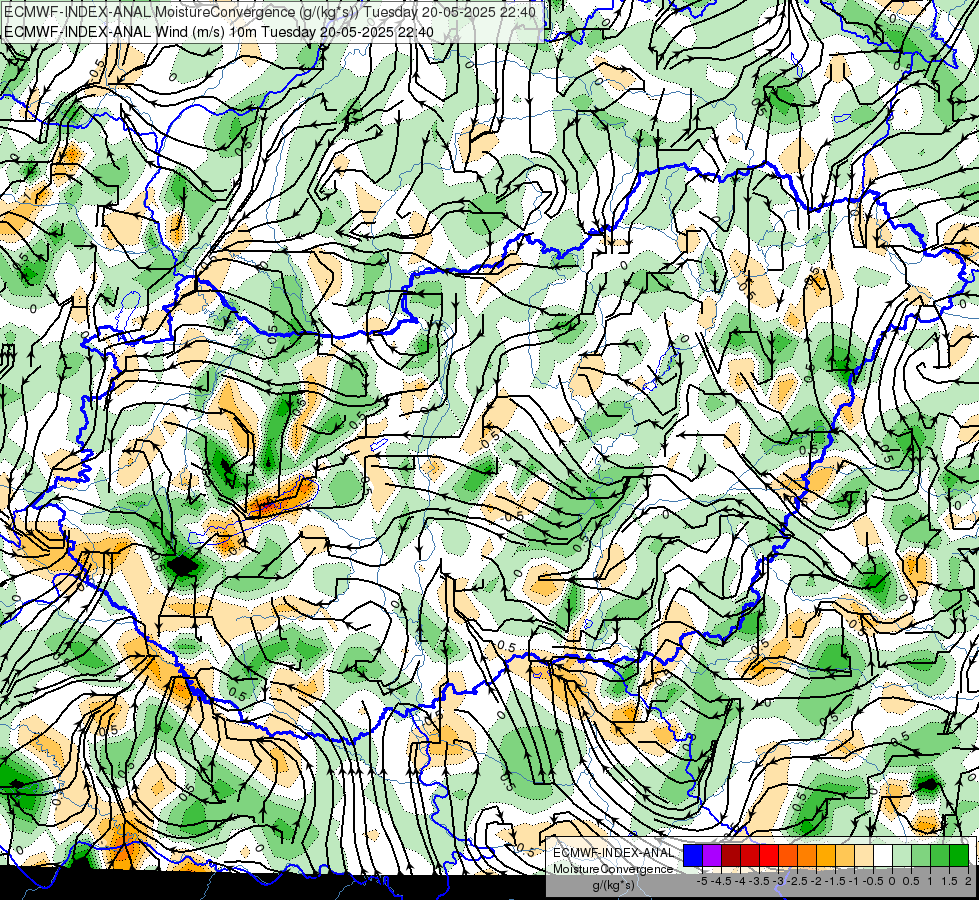Pick the light green swatch between 0.5 and 1

click(x=920, y=856)
